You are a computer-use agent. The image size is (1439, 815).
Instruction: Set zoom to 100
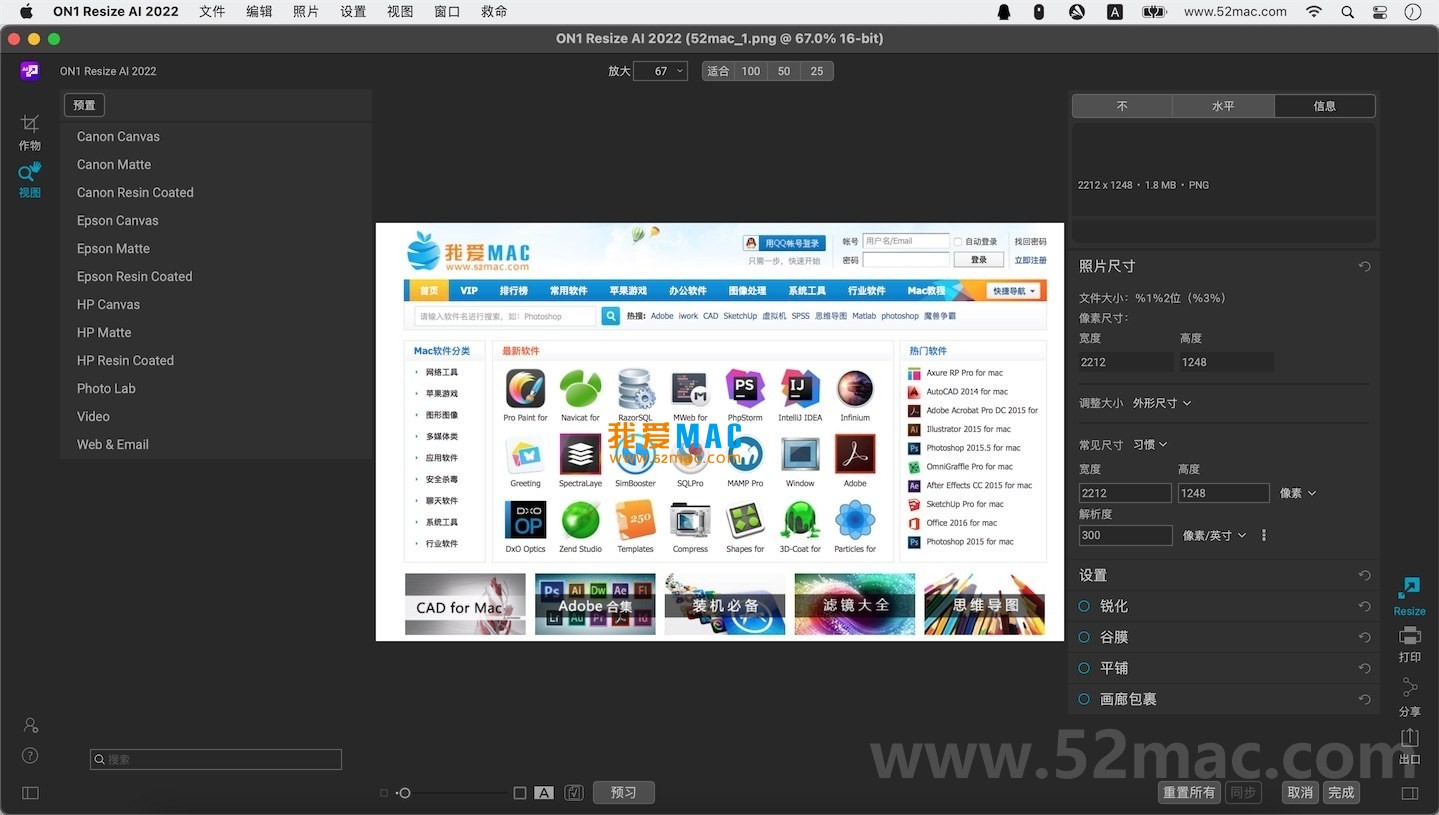point(751,71)
